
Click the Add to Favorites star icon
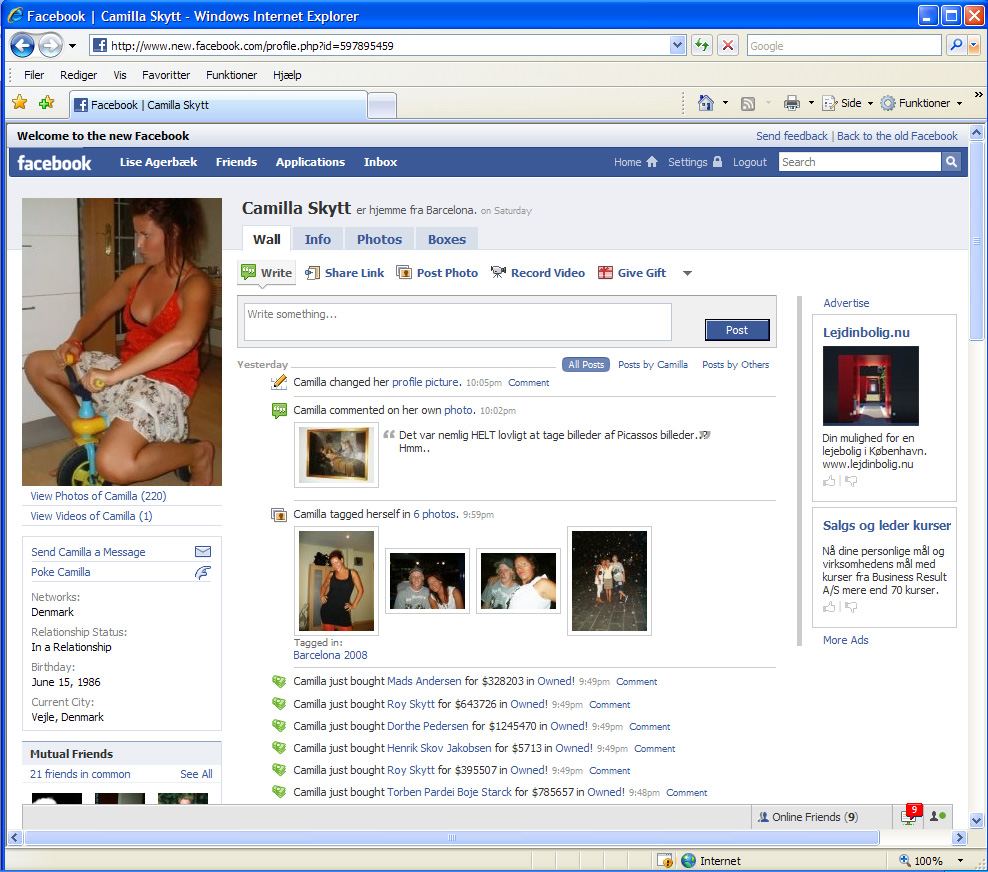tap(46, 103)
